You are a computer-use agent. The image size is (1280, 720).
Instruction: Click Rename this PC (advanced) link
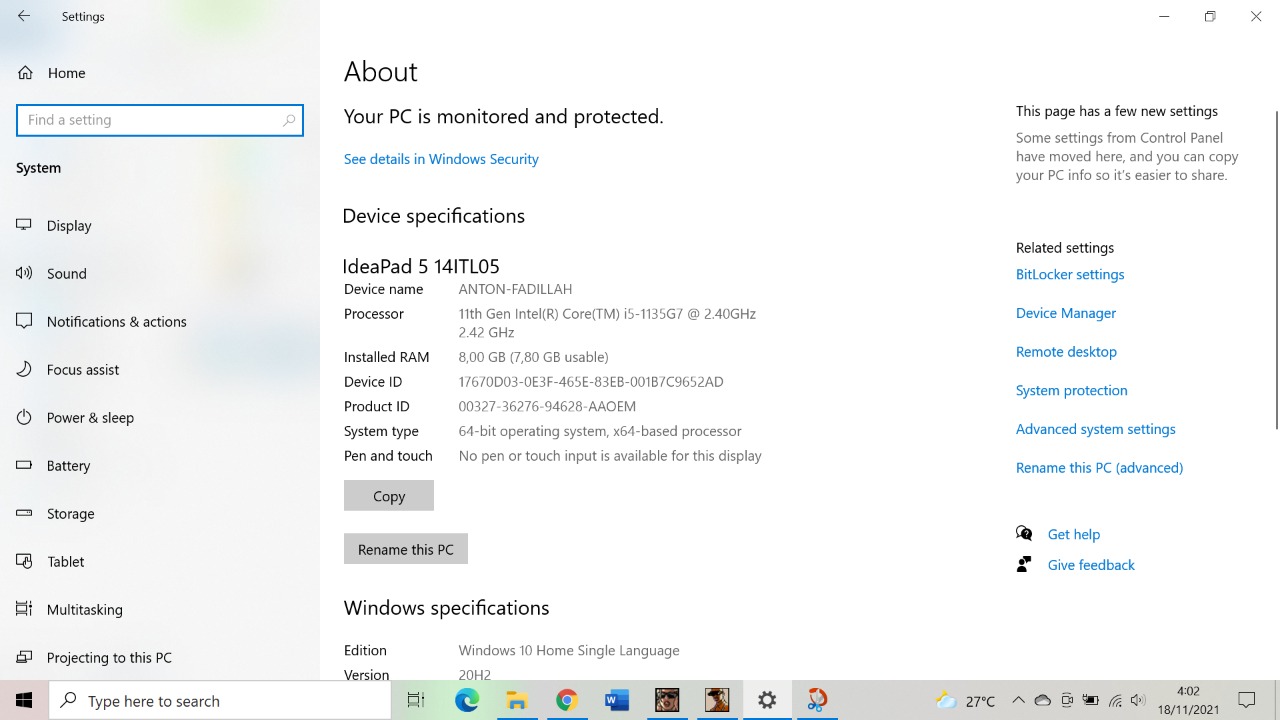pyautogui.click(x=1099, y=467)
